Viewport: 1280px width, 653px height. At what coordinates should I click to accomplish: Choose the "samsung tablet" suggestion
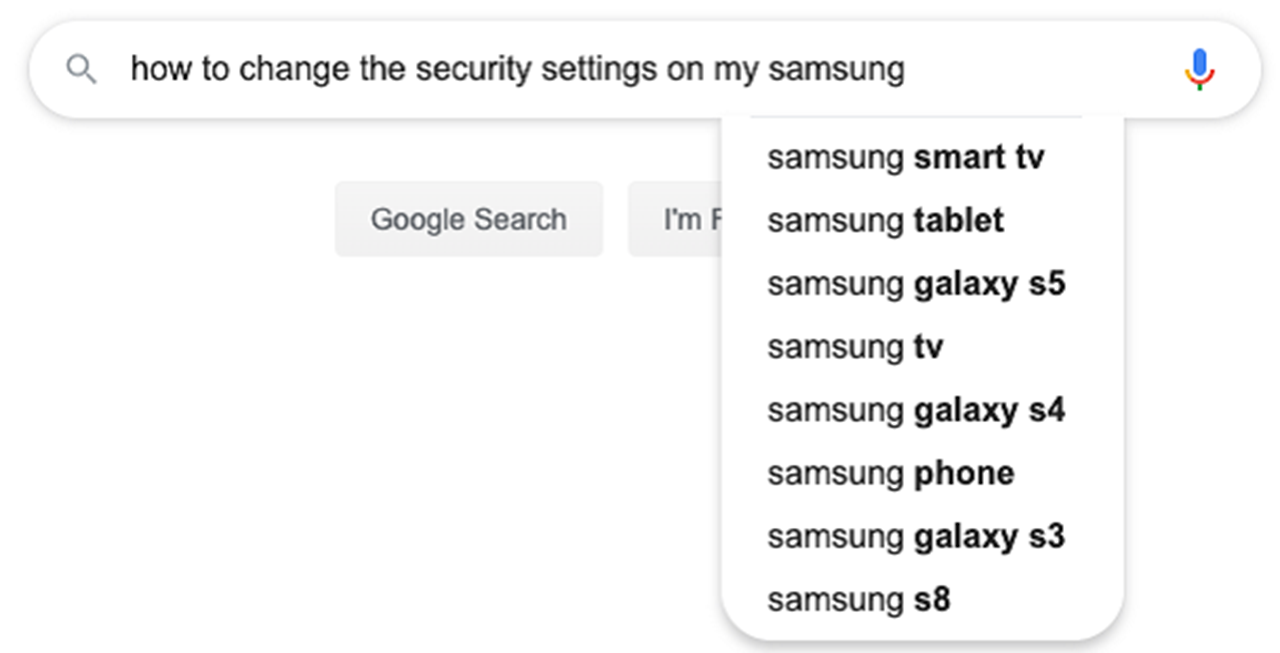point(885,221)
